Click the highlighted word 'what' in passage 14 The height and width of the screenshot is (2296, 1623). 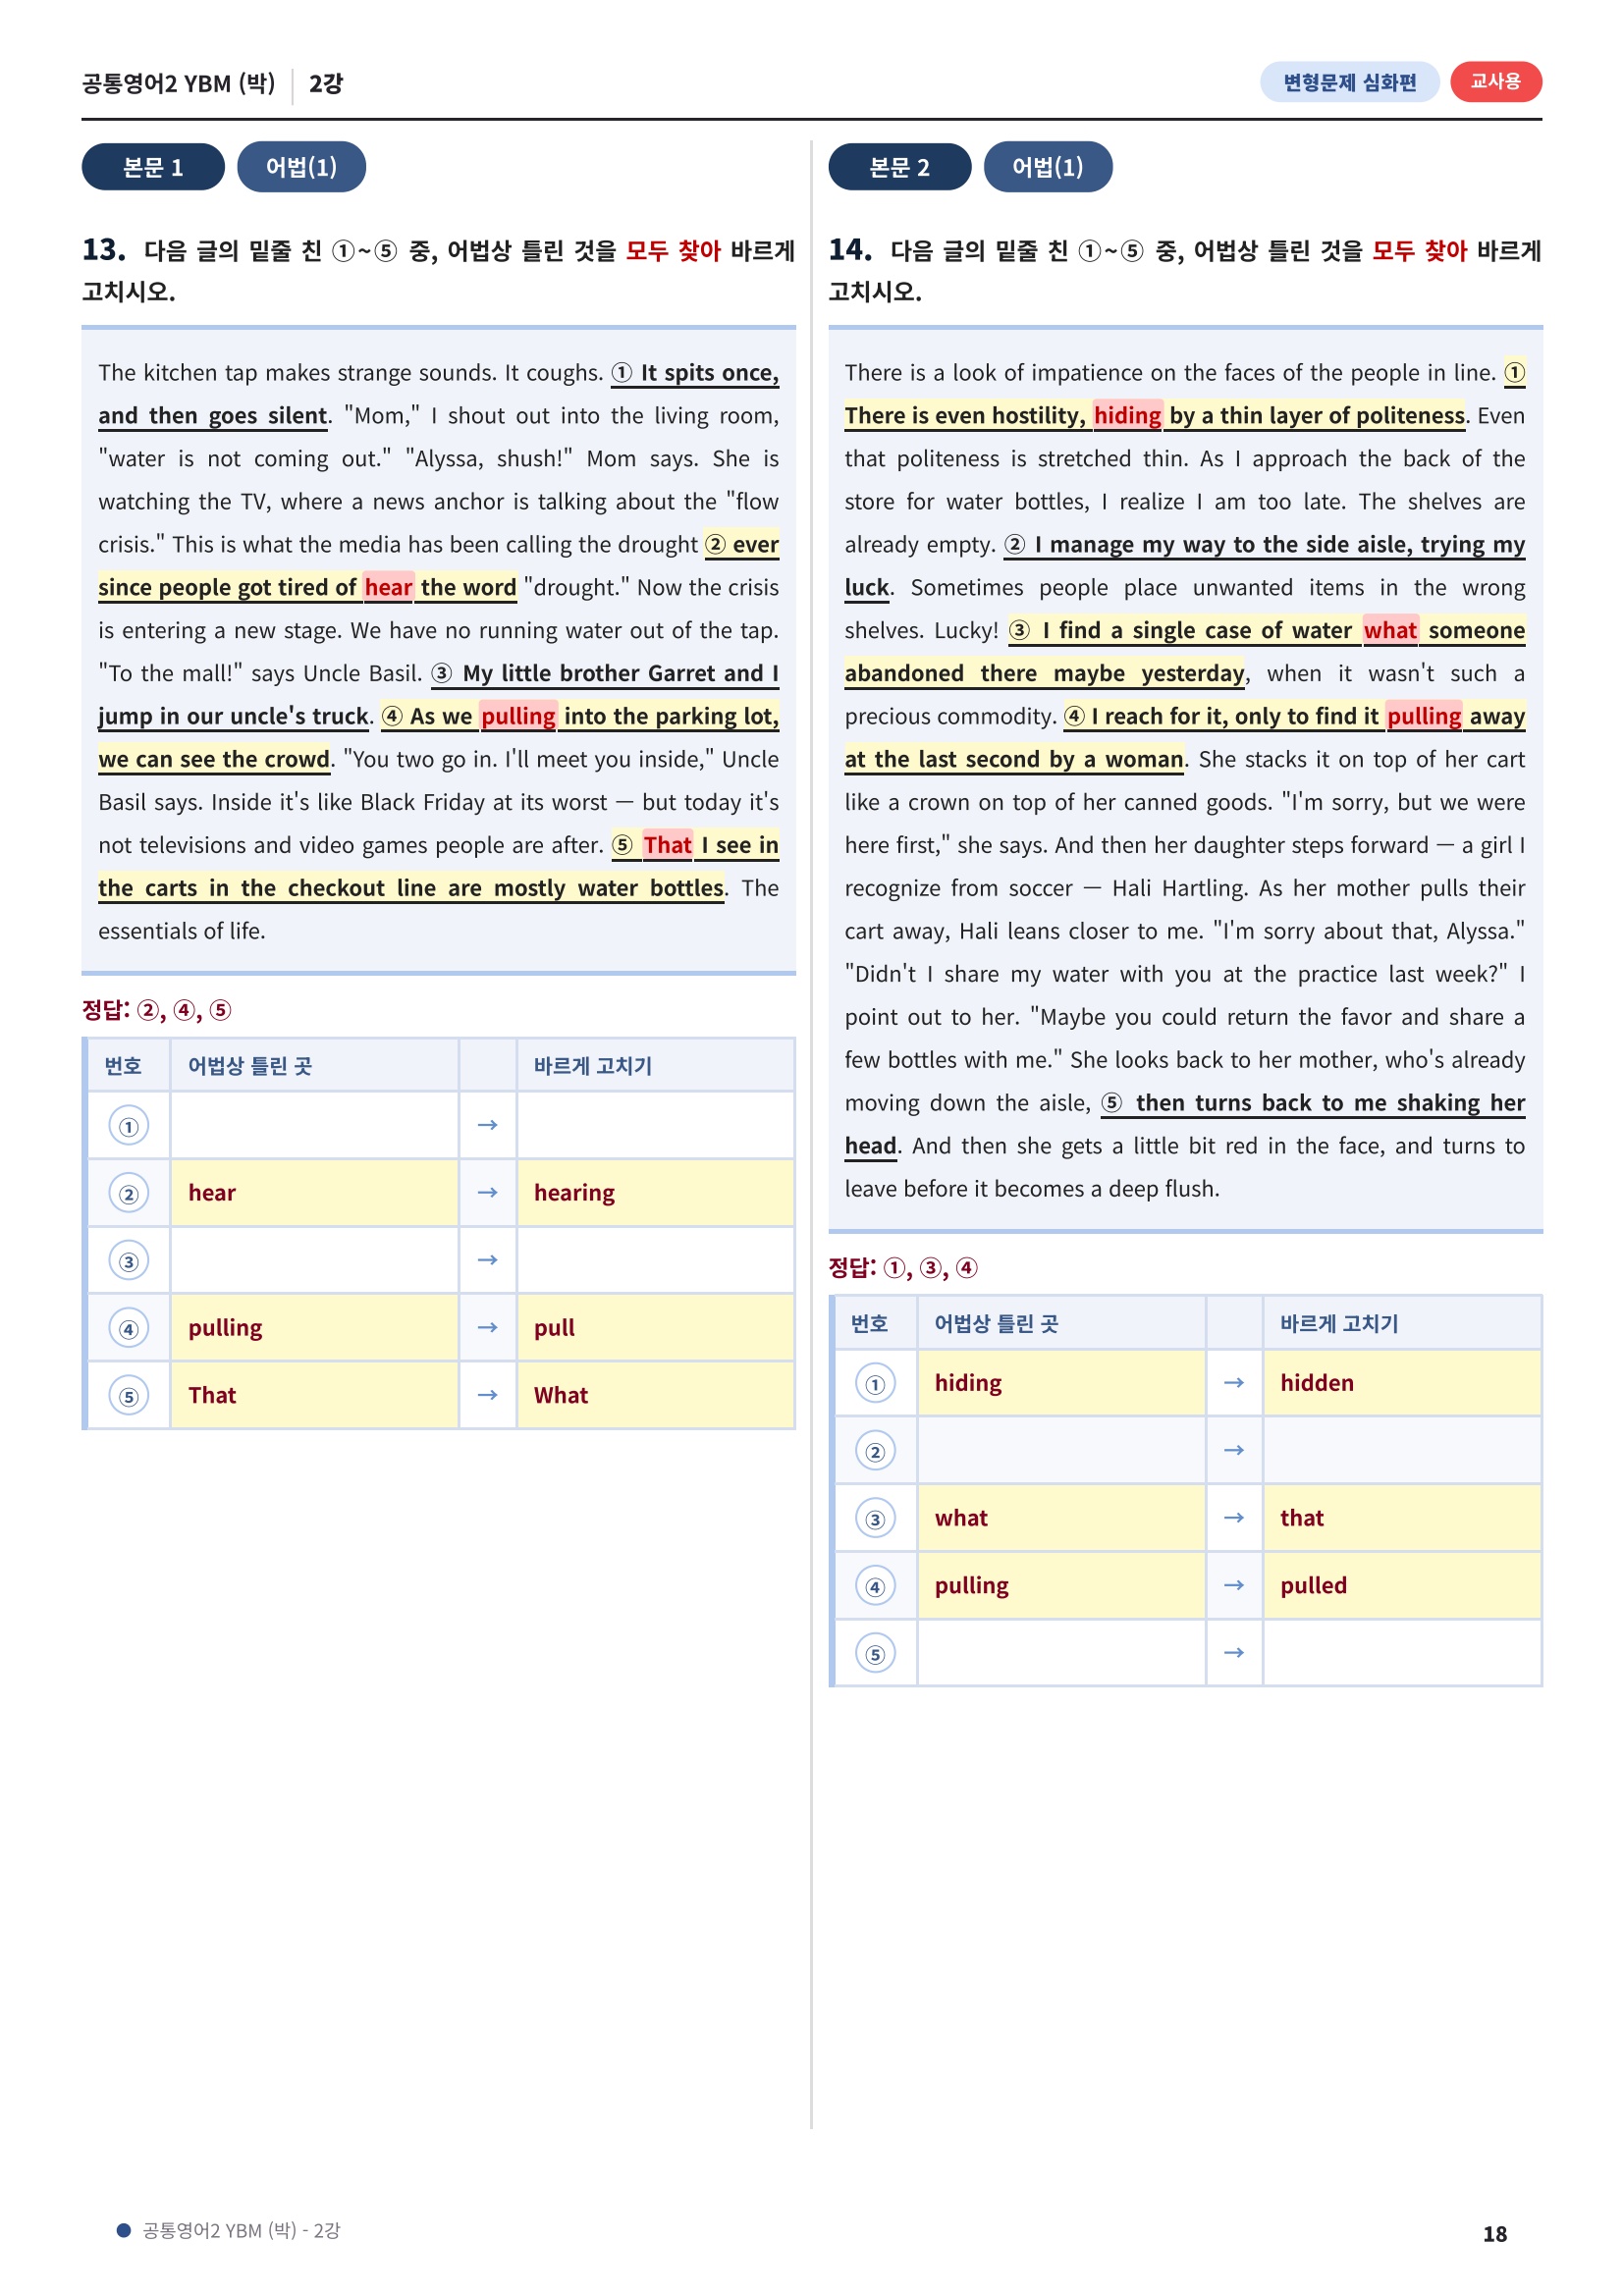tap(1390, 631)
